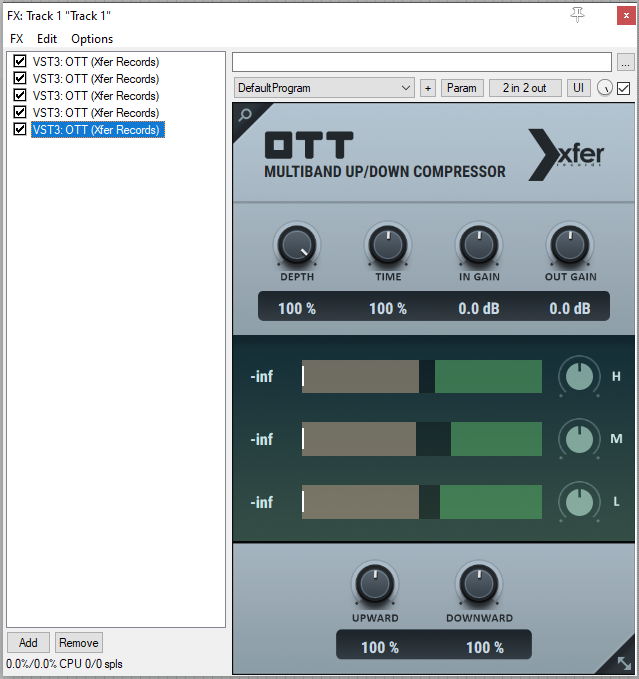Screen dimensions: 639x679
Task: Click the Depth knob
Action: click(x=296, y=244)
